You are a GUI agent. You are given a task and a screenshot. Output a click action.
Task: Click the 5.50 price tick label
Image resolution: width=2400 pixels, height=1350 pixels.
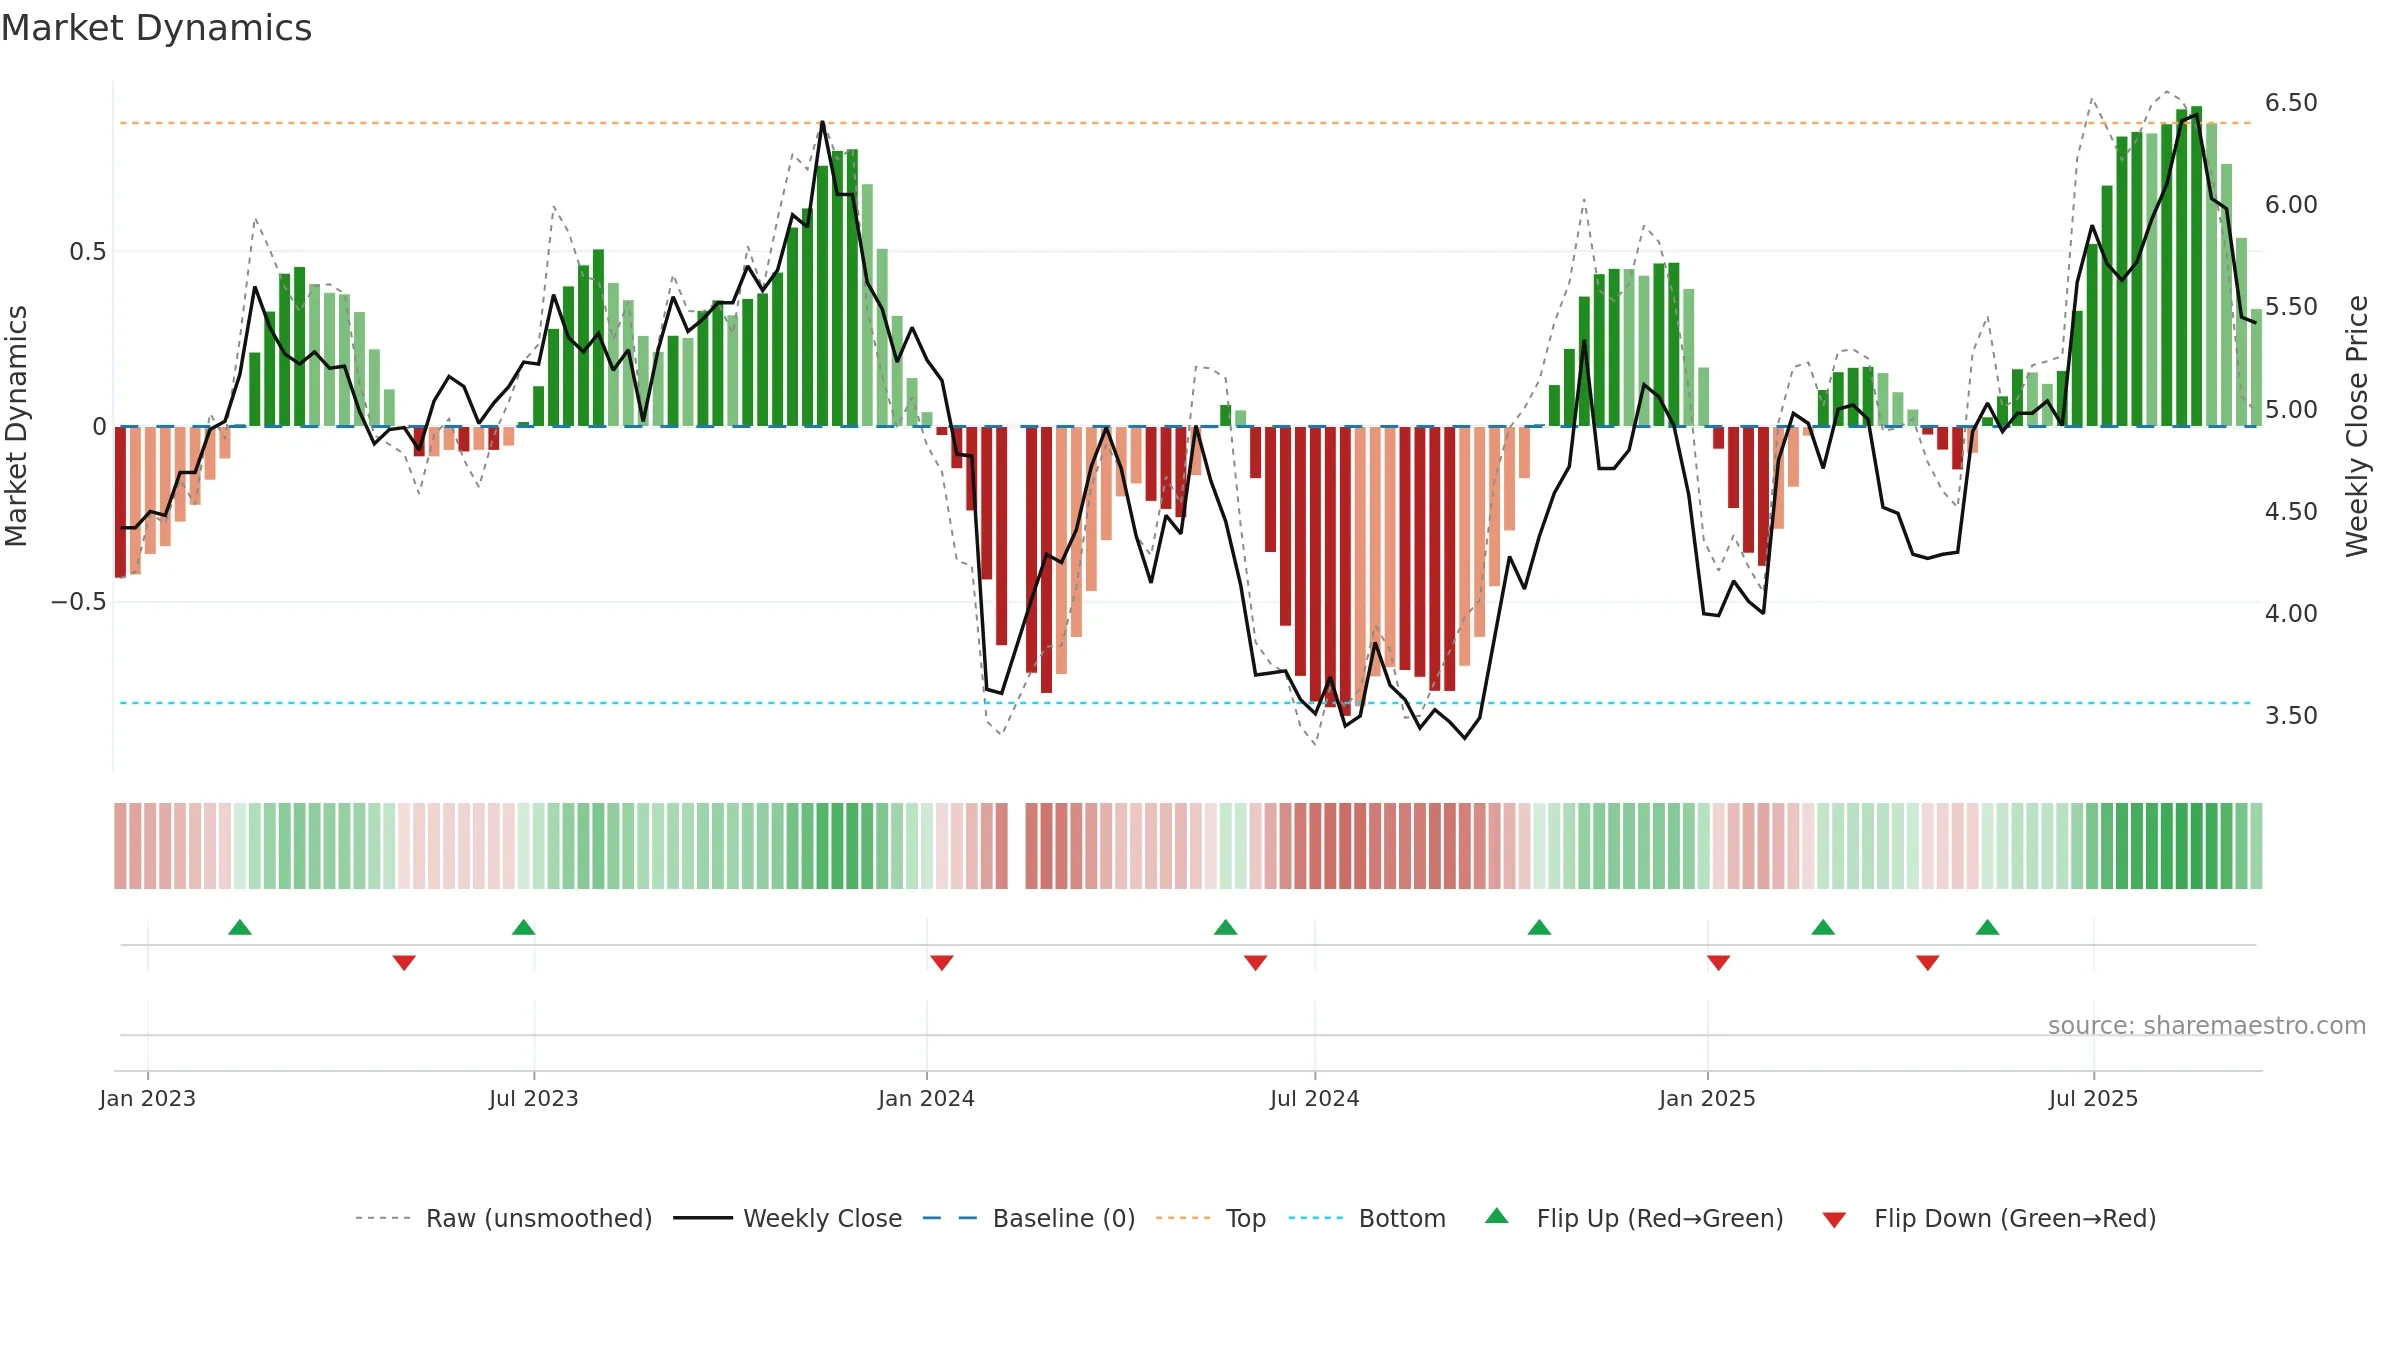2291,307
